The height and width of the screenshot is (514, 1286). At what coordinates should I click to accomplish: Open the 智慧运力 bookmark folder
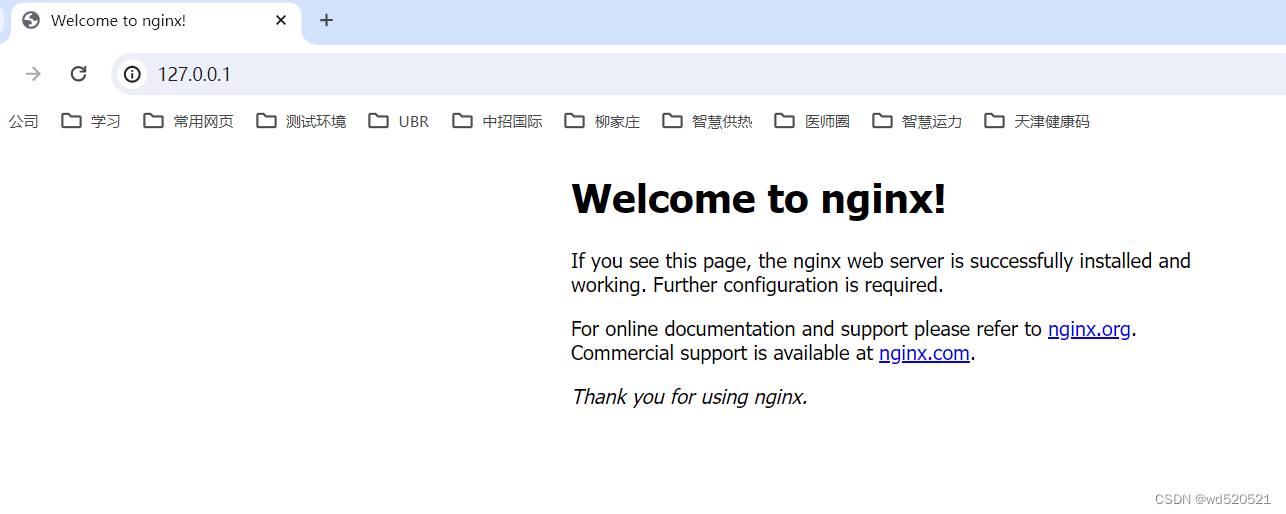[917, 121]
